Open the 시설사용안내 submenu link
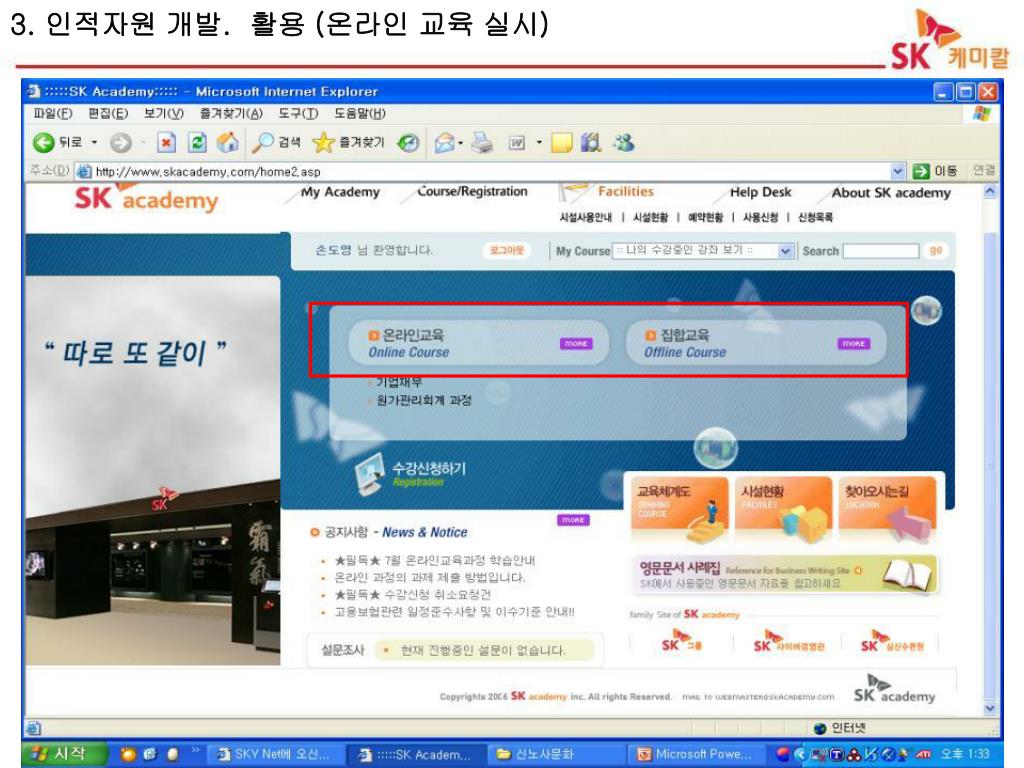This screenshot has width=1024, height=768. pyautogui.click(x=586, y=217)
